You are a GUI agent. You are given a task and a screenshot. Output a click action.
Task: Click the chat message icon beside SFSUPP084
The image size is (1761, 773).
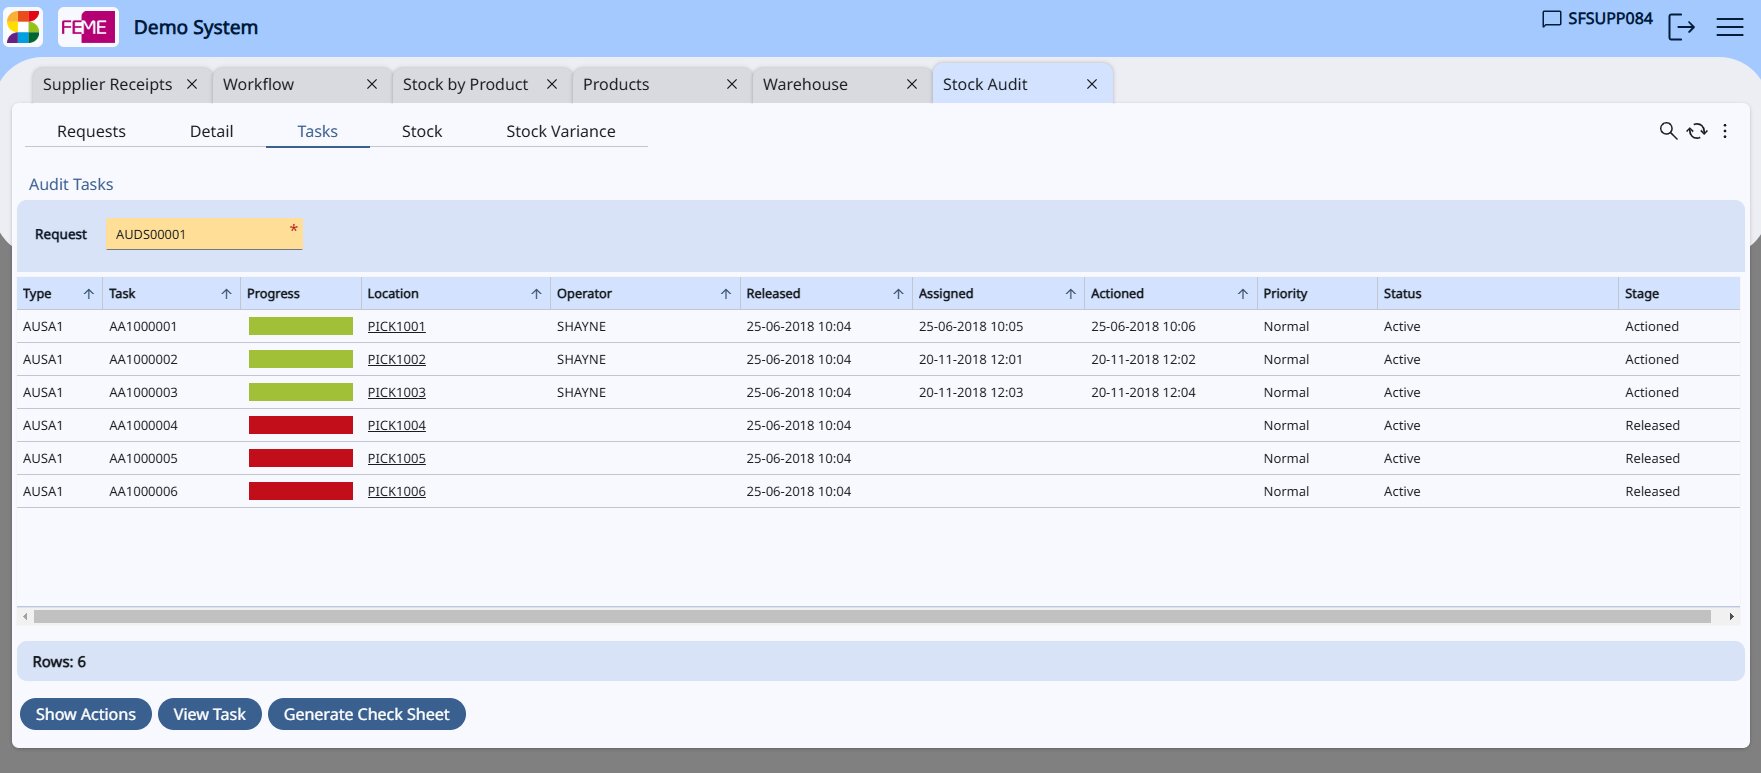1551,19
